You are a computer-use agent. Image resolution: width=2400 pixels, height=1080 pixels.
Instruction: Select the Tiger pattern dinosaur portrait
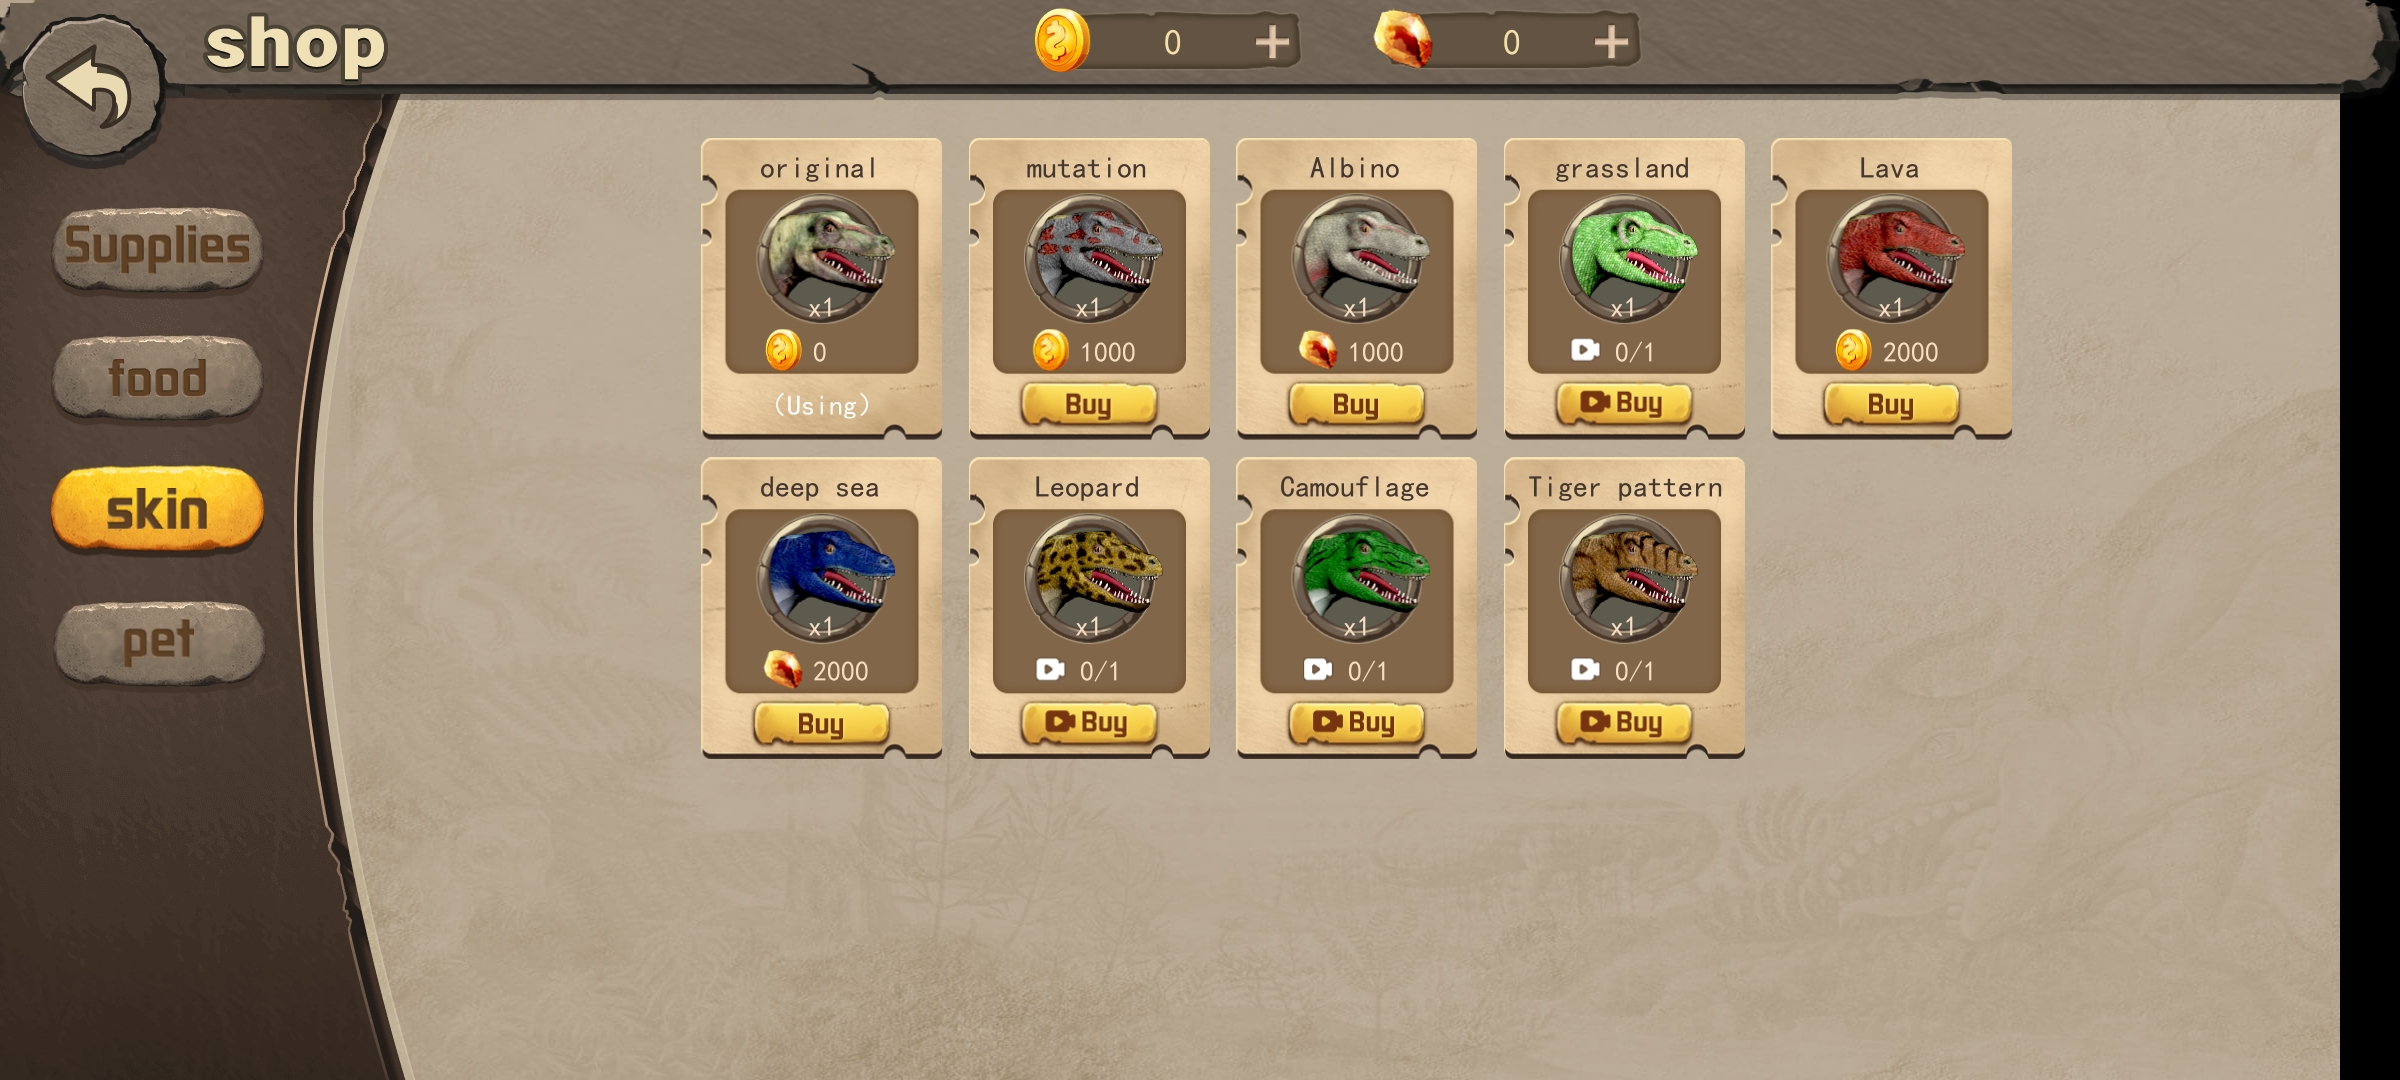coord(1626,577)
